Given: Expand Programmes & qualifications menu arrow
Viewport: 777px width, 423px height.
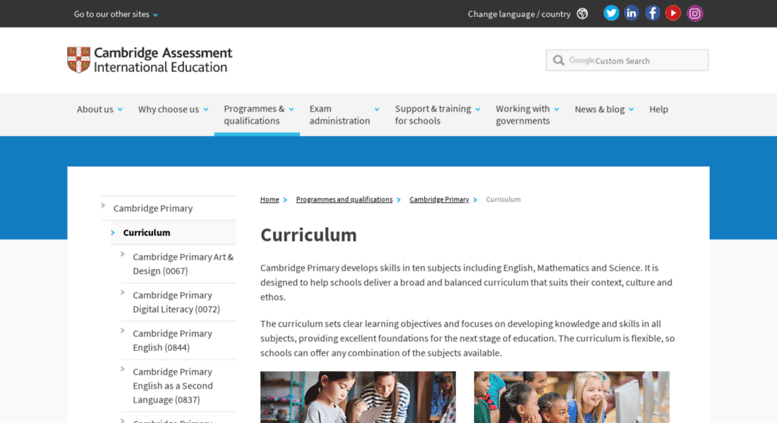Looking at the screenshot, I should pyautogui.click(x=291, y=109).
